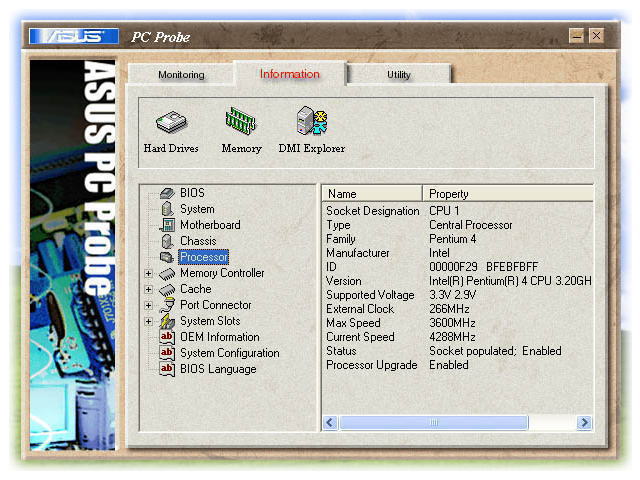This screenshot has height=480, width=640.
Task: Select Motherboard in the tree
Action: click(x=210, y=225)
